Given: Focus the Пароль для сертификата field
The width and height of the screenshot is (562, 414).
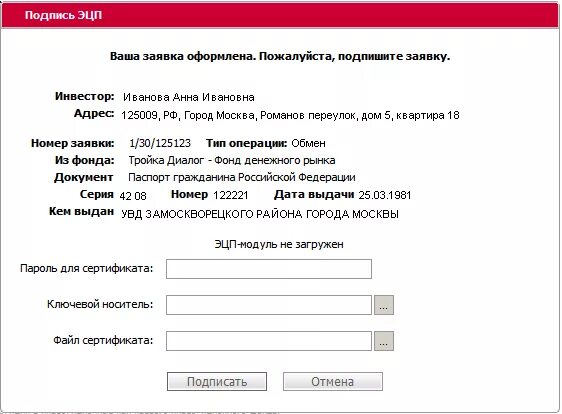Looking at the screenshot, I should tap(269, 269).
